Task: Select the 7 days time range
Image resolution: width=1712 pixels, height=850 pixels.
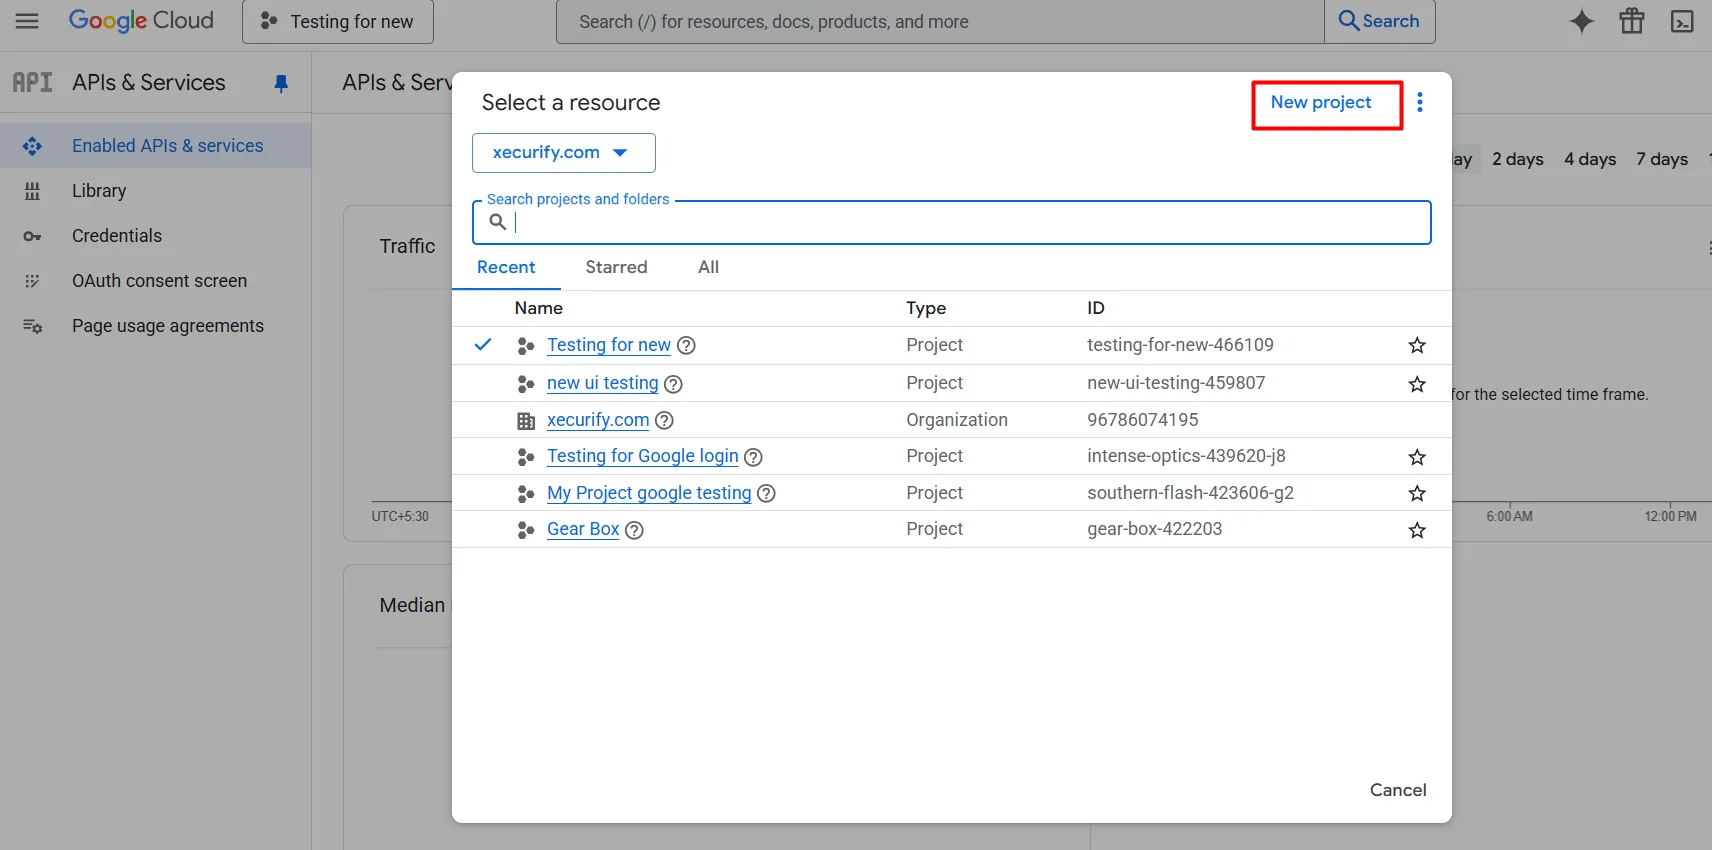Action: pyautogui.click(x=1662, y=159)
